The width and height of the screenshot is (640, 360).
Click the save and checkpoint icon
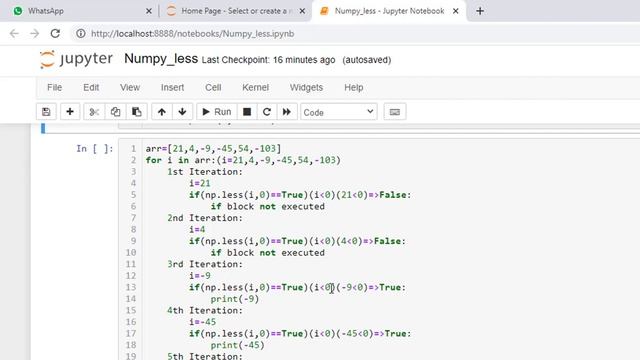(x=46, y=112)
